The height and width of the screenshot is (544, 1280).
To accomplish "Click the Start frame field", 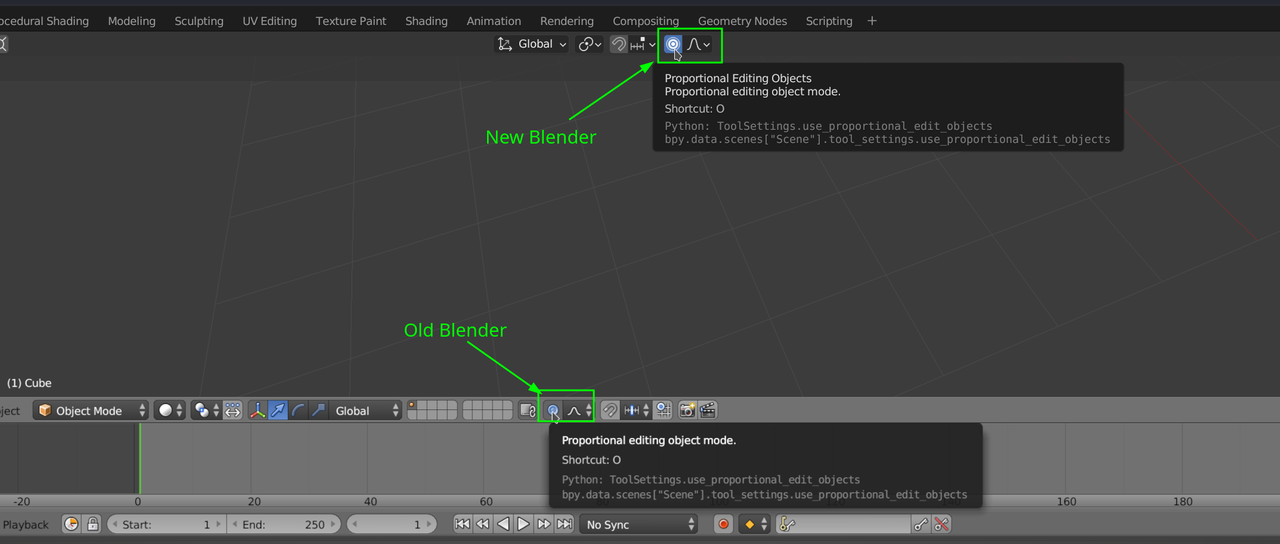I will point(166,525).
